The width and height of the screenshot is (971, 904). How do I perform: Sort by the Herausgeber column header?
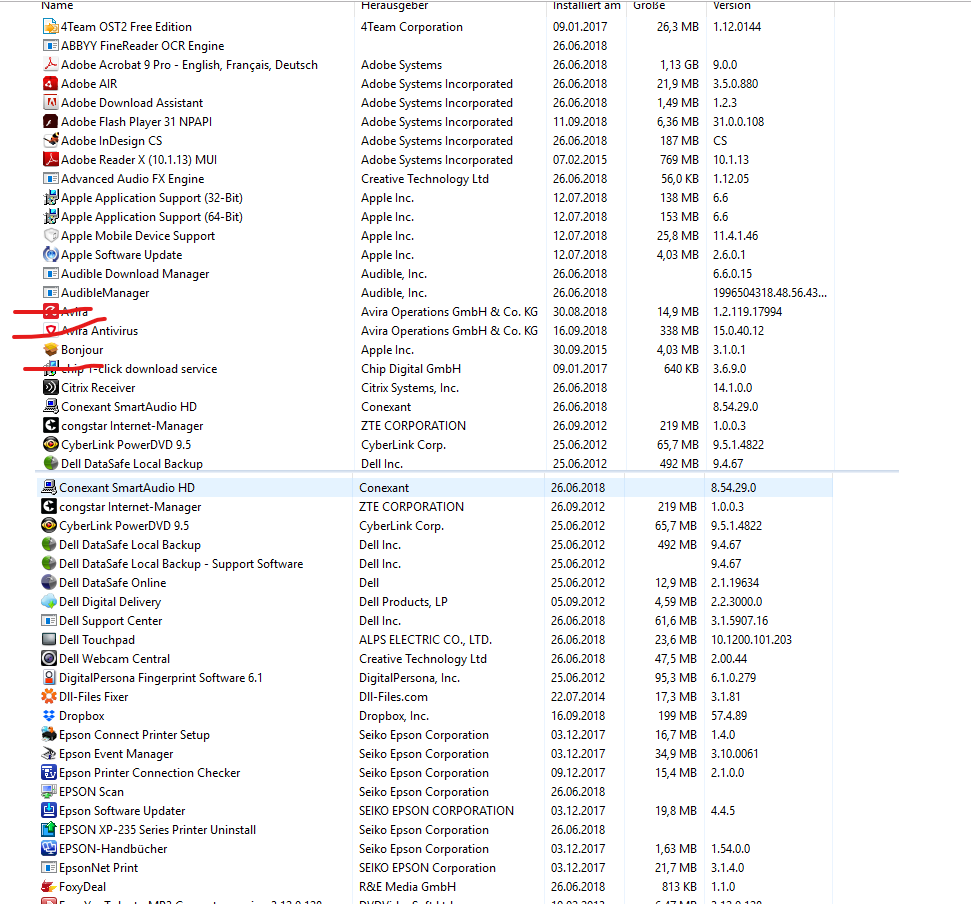[x=394, y=6]
